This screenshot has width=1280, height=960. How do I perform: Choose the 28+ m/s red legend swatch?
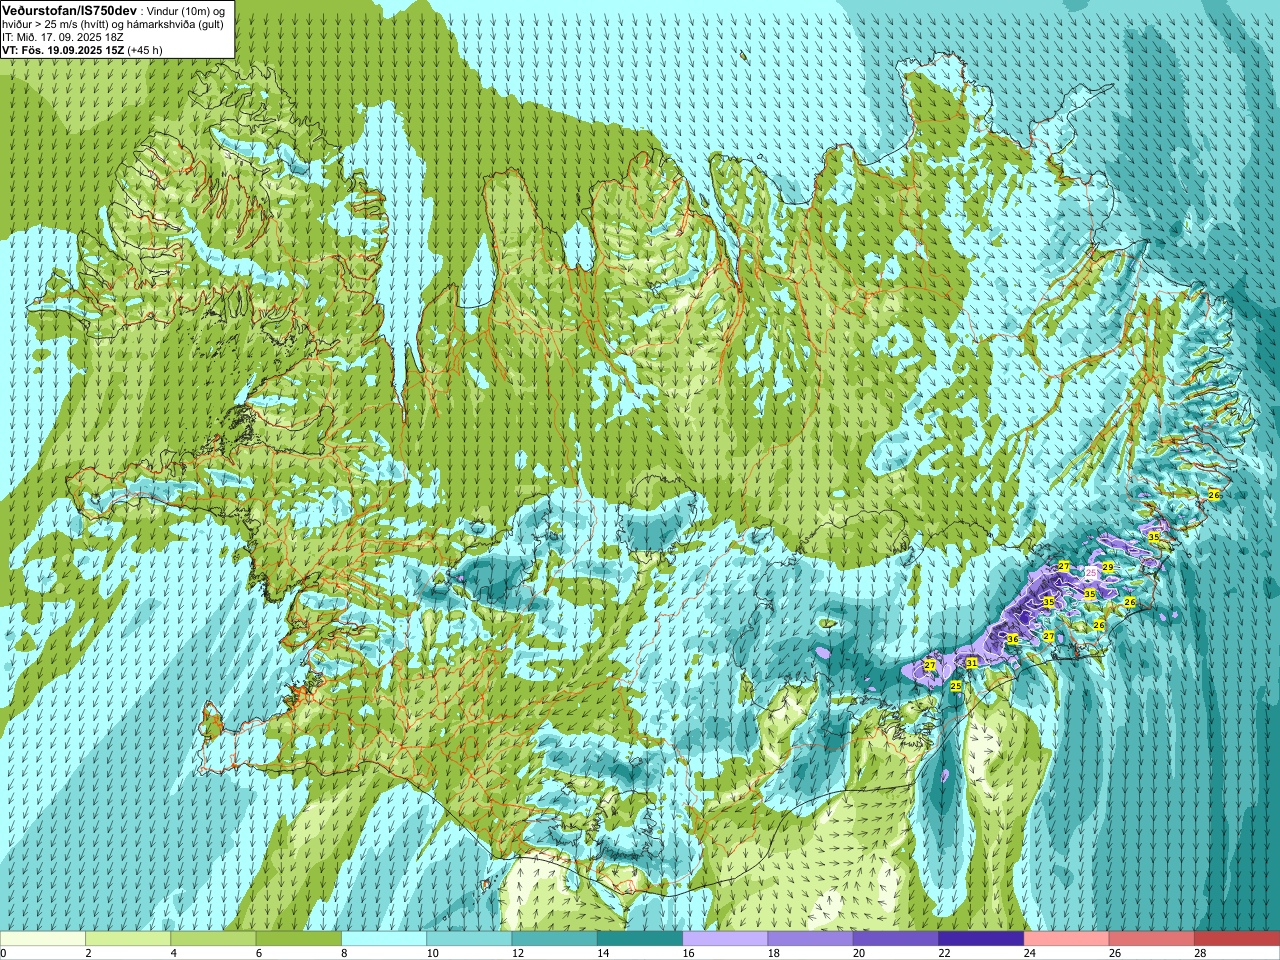click(1237, 938)
